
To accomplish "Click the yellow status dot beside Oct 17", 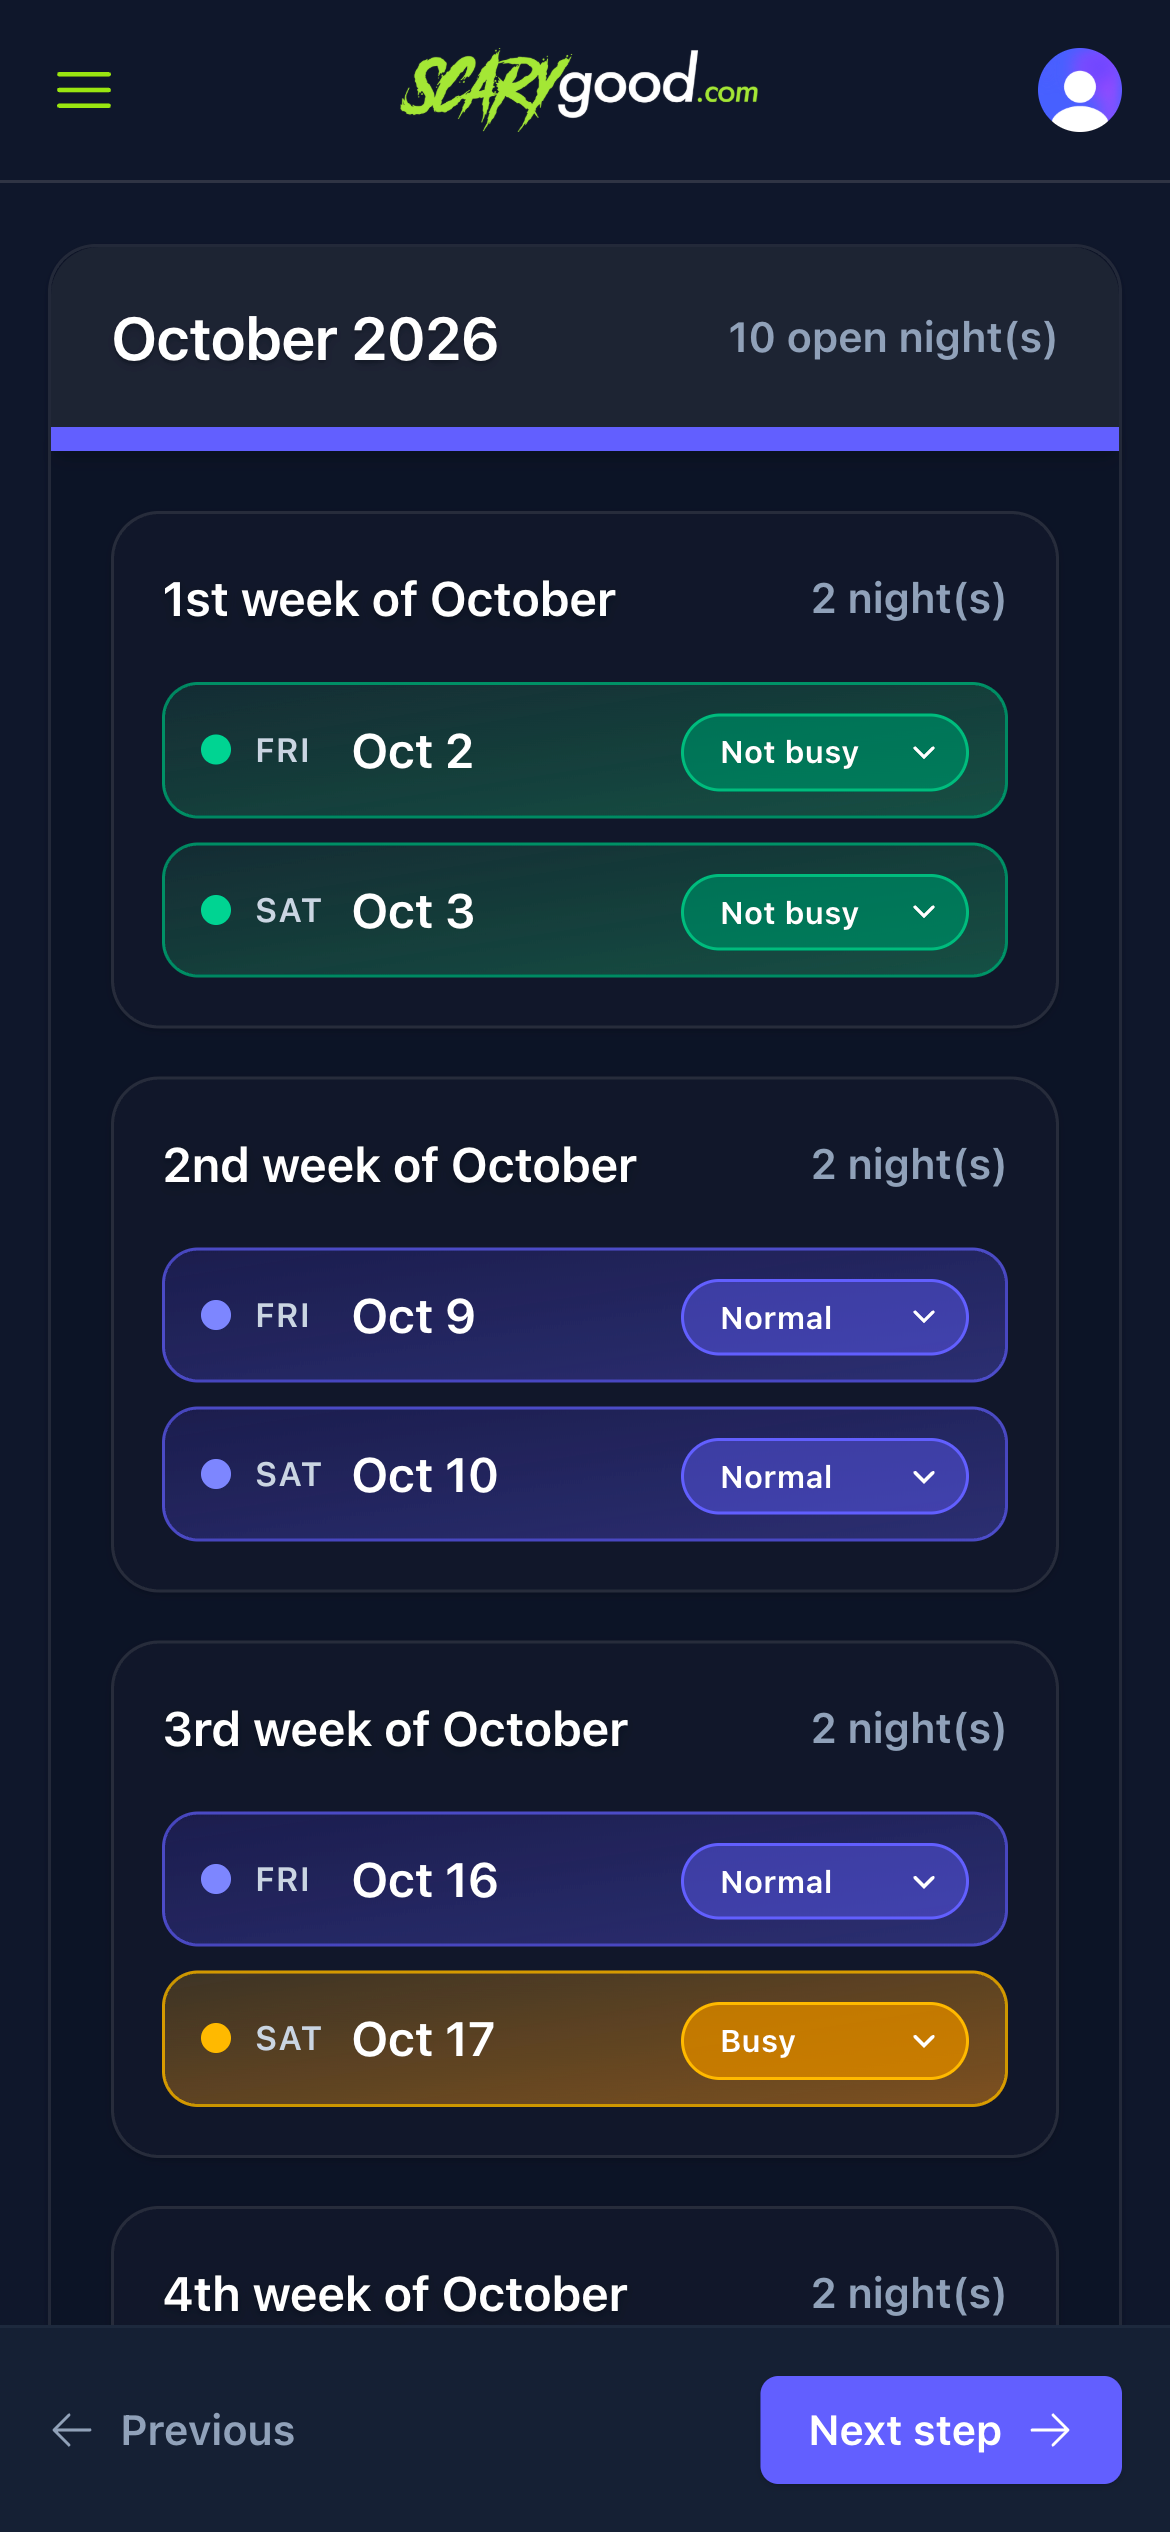I will (x=216, y=2039).
